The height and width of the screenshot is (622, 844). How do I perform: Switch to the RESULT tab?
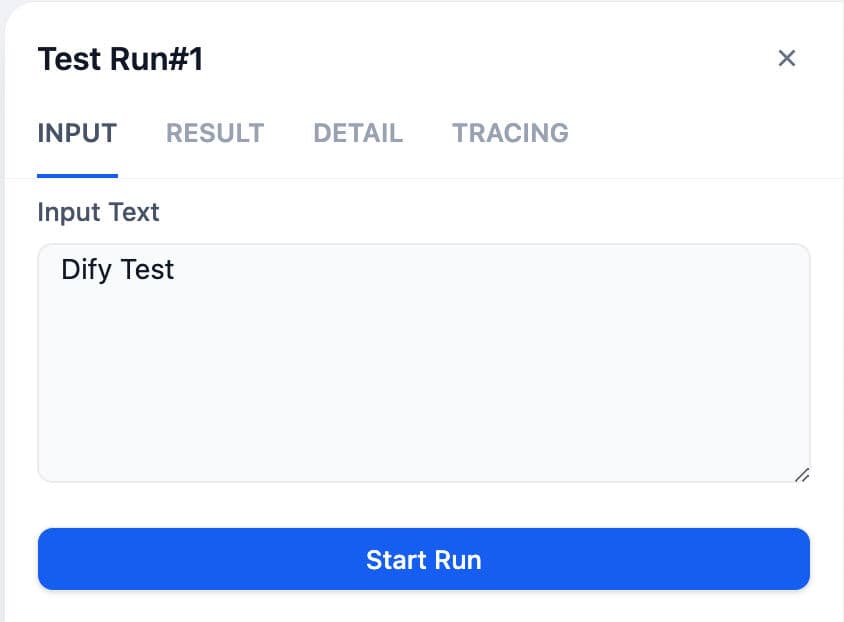click(x=215, y=133)
